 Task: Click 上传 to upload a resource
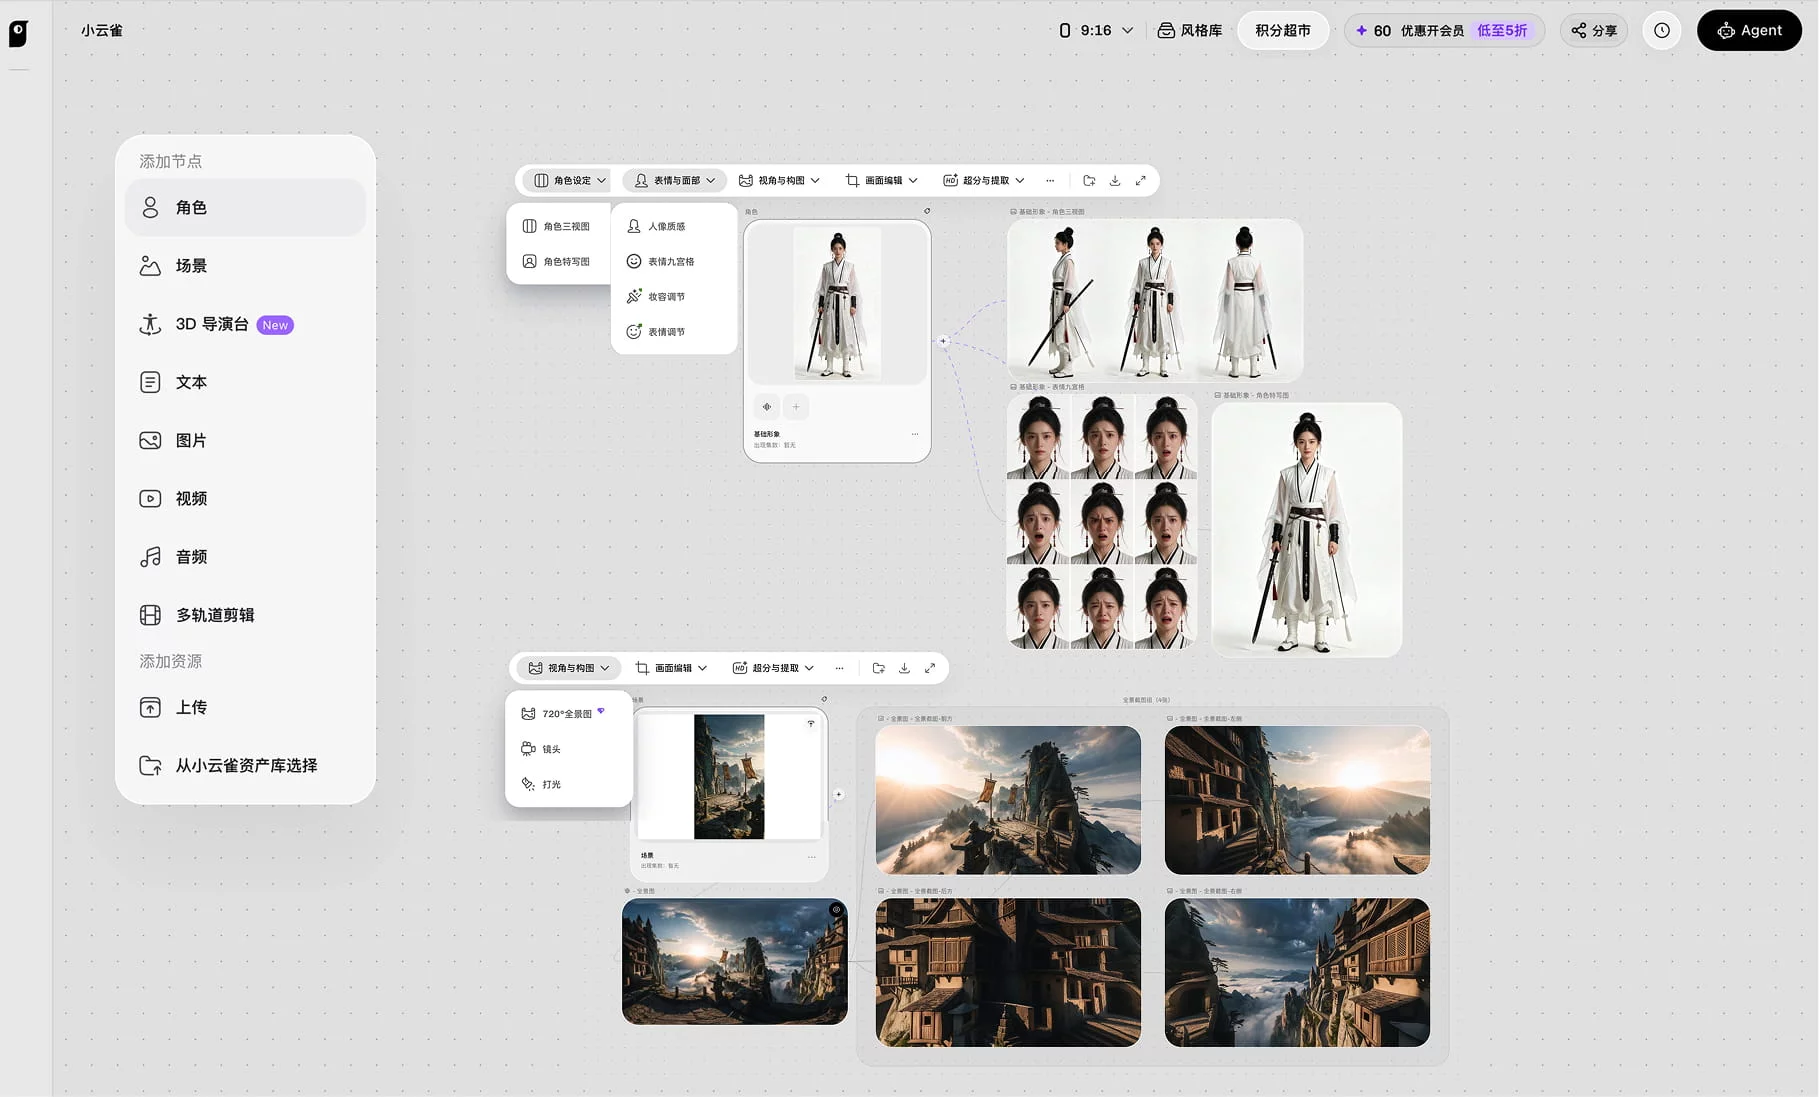coord(245,707)
